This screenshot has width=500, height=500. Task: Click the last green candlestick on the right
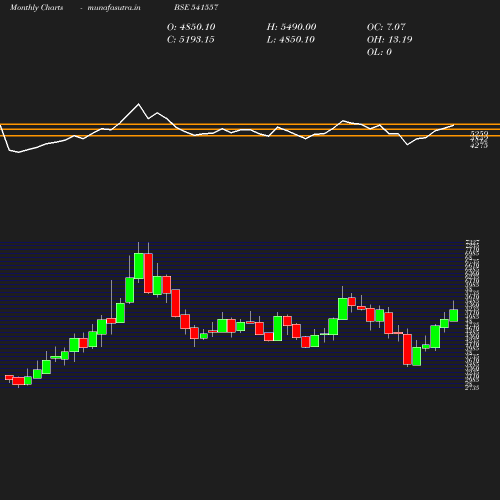pyautogui.click(x=453, y=315)
